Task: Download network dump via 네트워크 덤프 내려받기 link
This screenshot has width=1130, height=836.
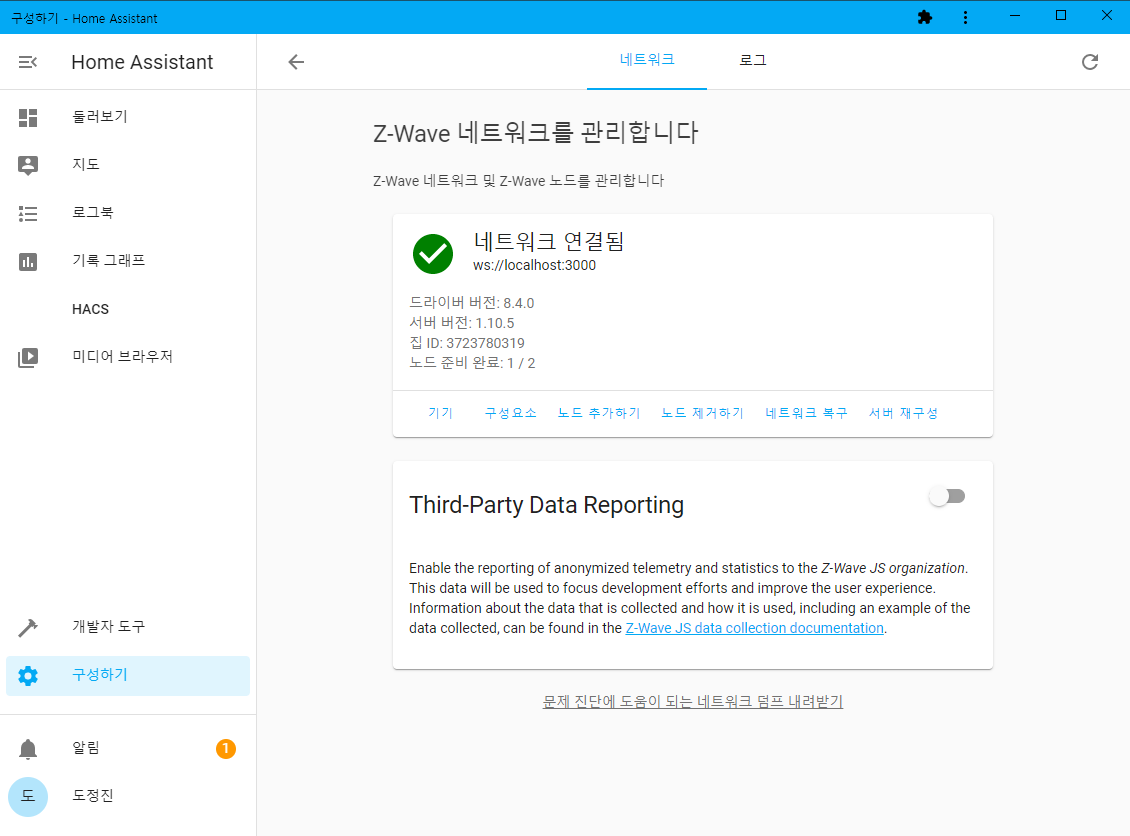Action: tap(693, 701)
